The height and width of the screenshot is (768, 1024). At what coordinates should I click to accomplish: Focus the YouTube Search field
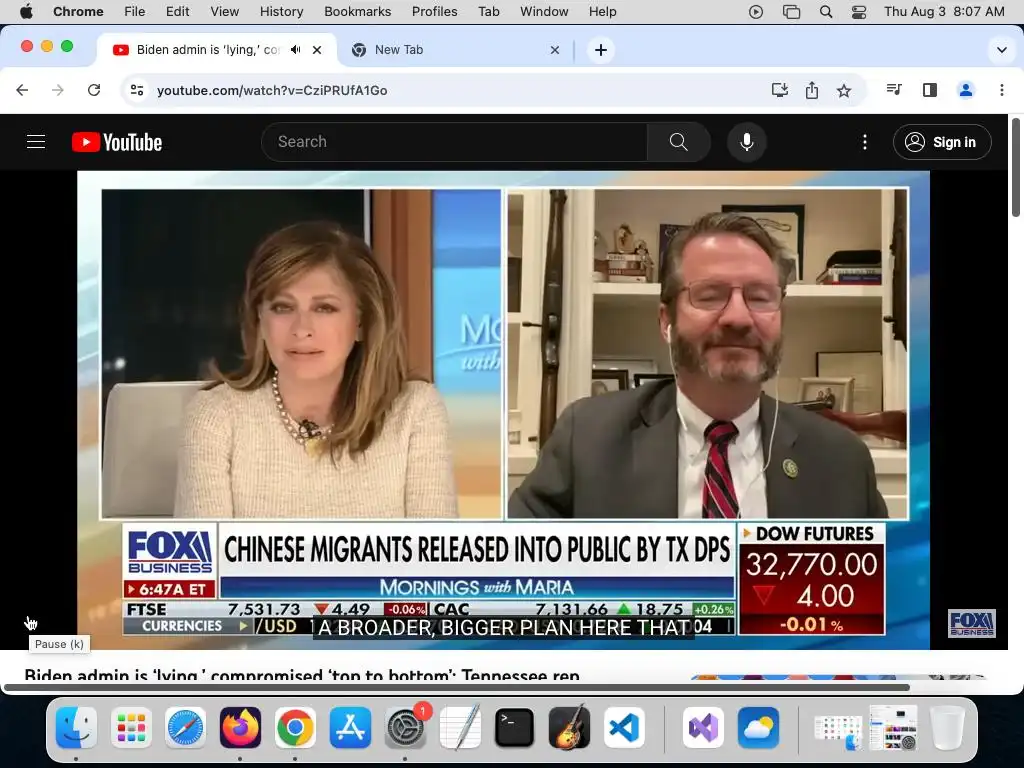pyautogui.click(x=455, y=142)
